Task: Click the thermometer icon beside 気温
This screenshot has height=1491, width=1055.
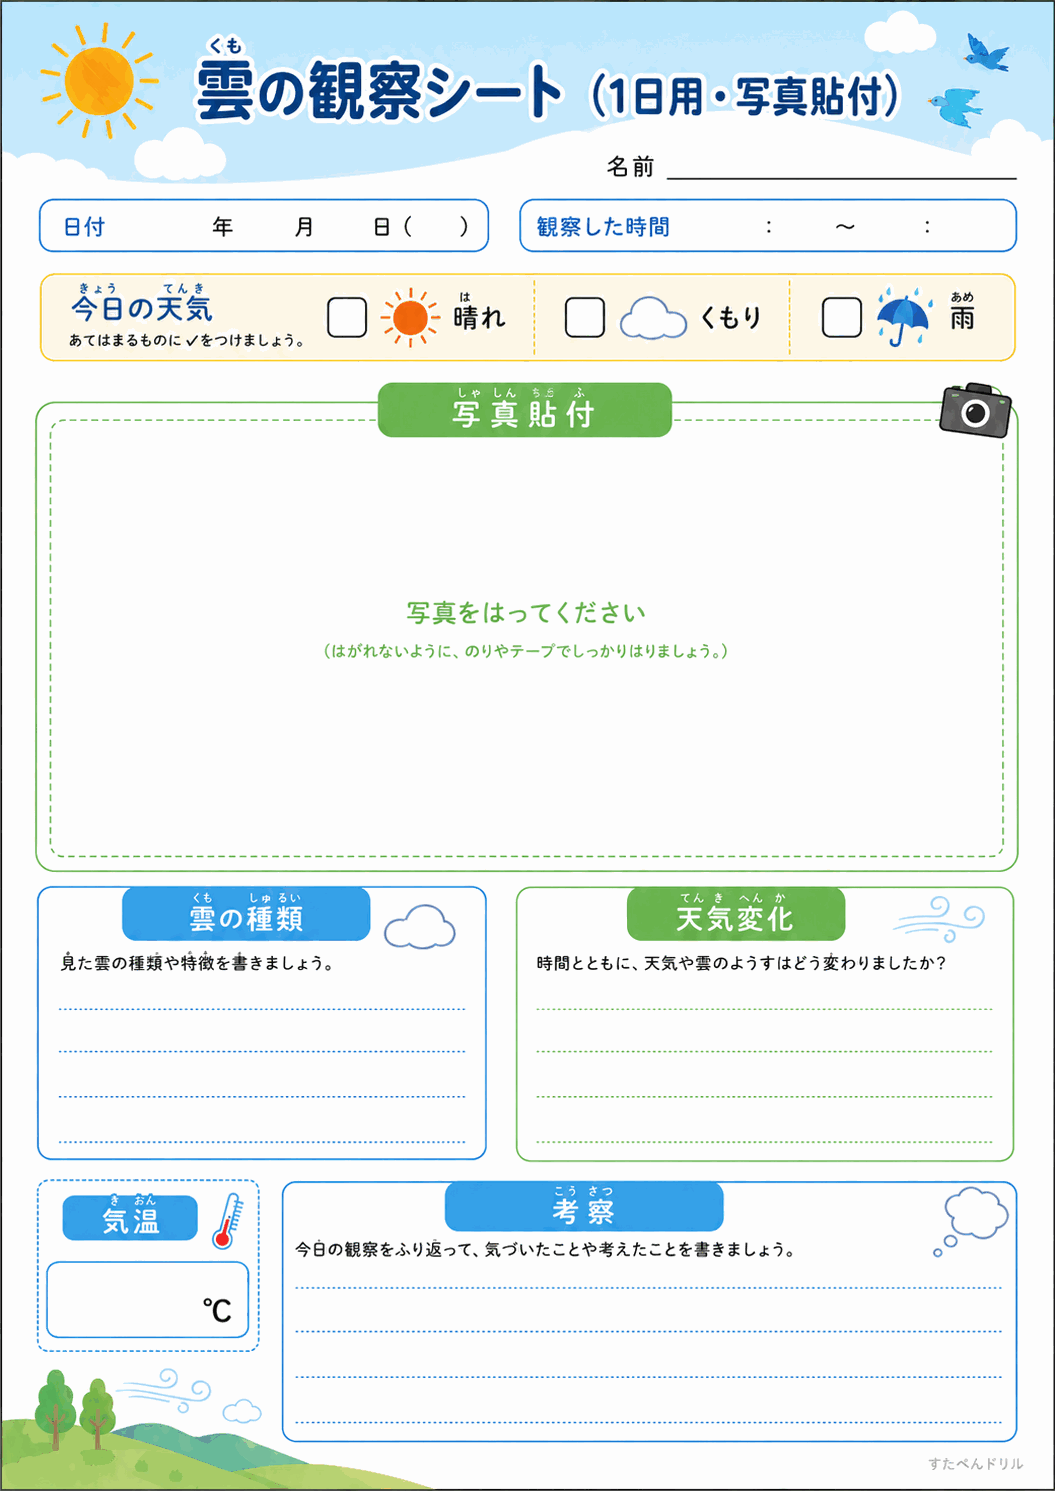Action: pos(228,1220)
